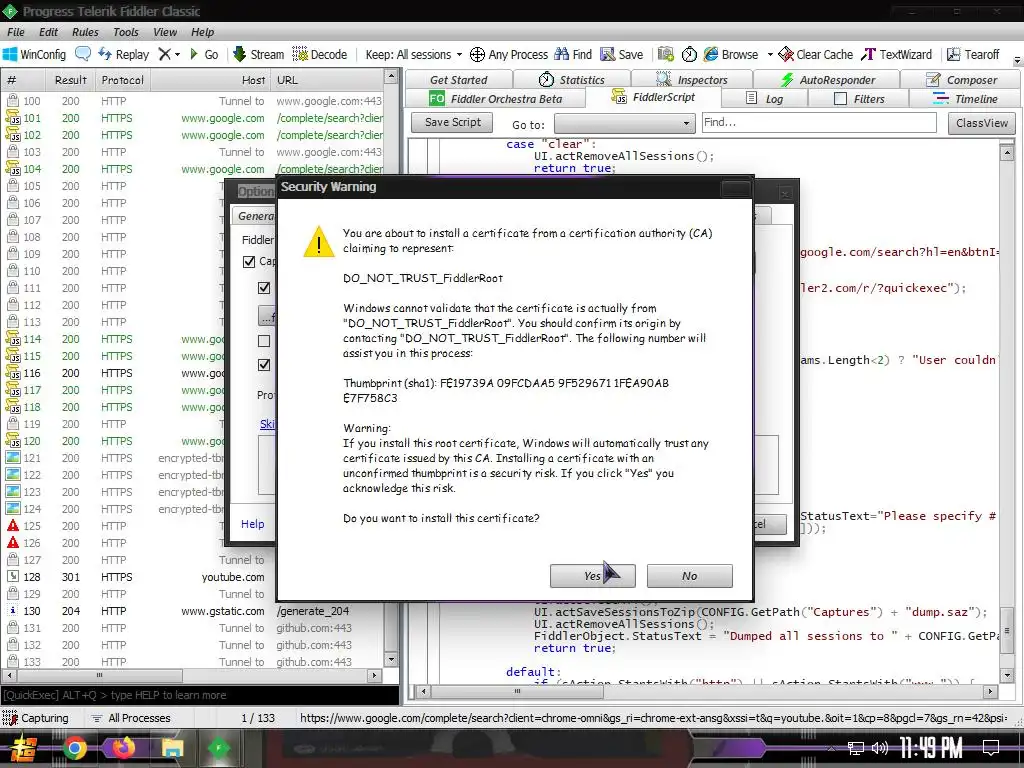Click the WinConfig toolbar icon
The width and height of the screenshot is (1024, 768).
[x=10, y=54]
